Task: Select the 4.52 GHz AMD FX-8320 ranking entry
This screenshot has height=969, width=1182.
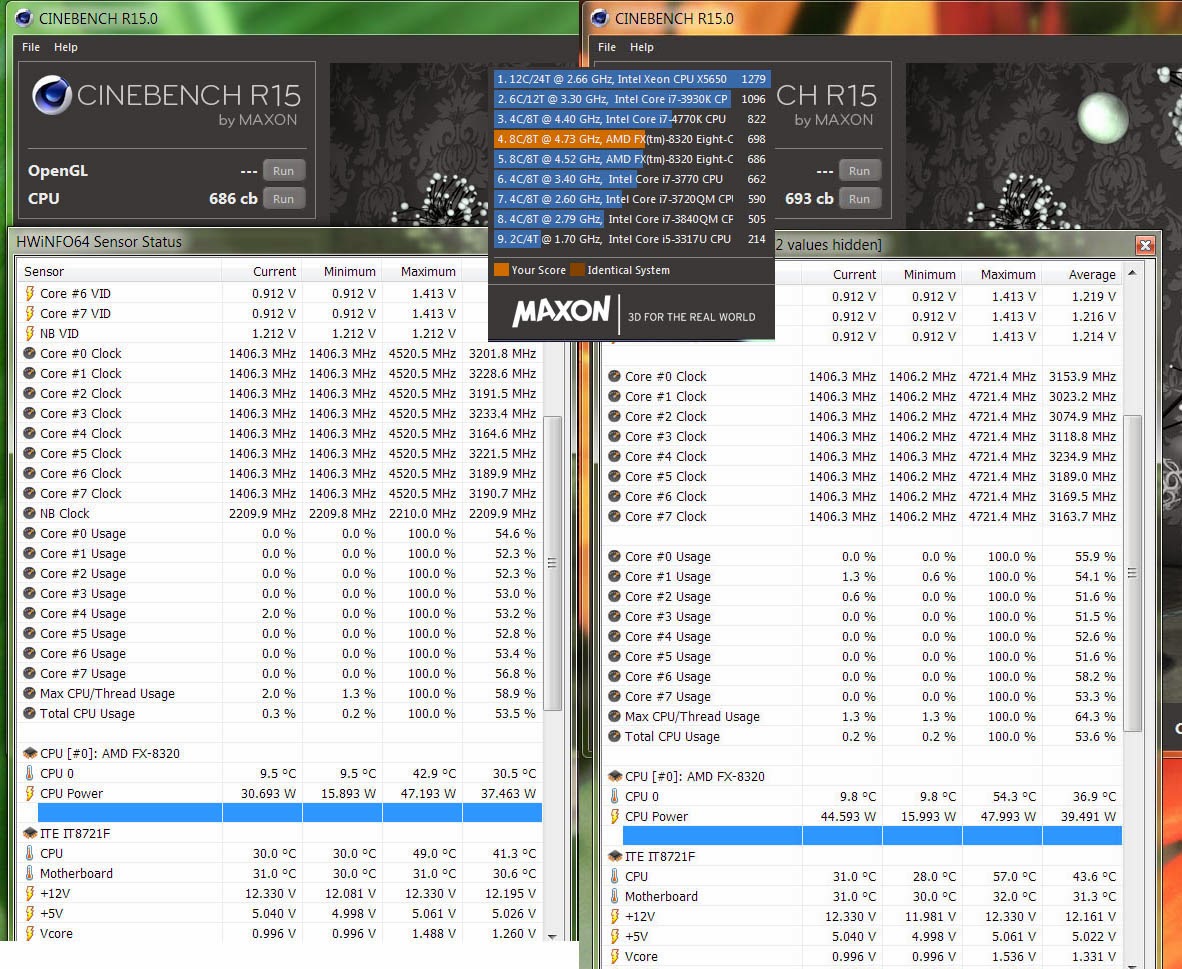Action: [x=632, y=159]
